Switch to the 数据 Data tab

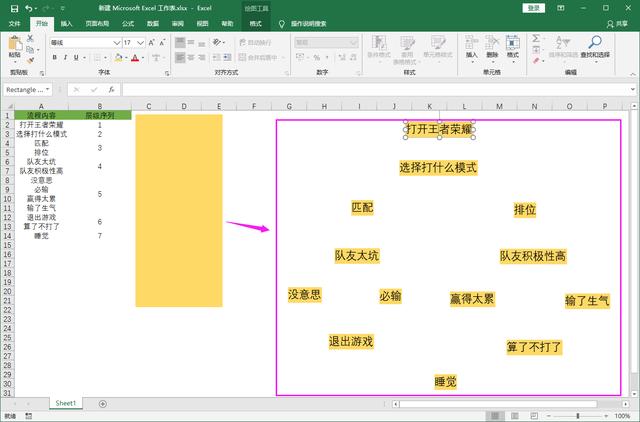click(x=153, y=24)
